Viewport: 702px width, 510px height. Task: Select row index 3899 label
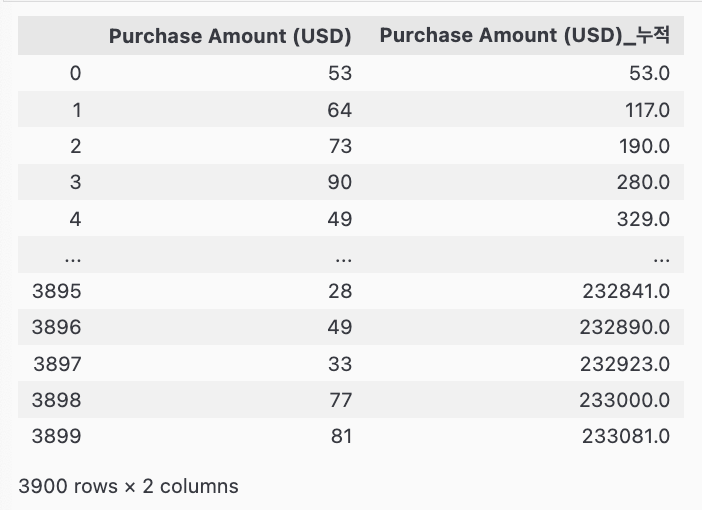click(x=57, y=436)
